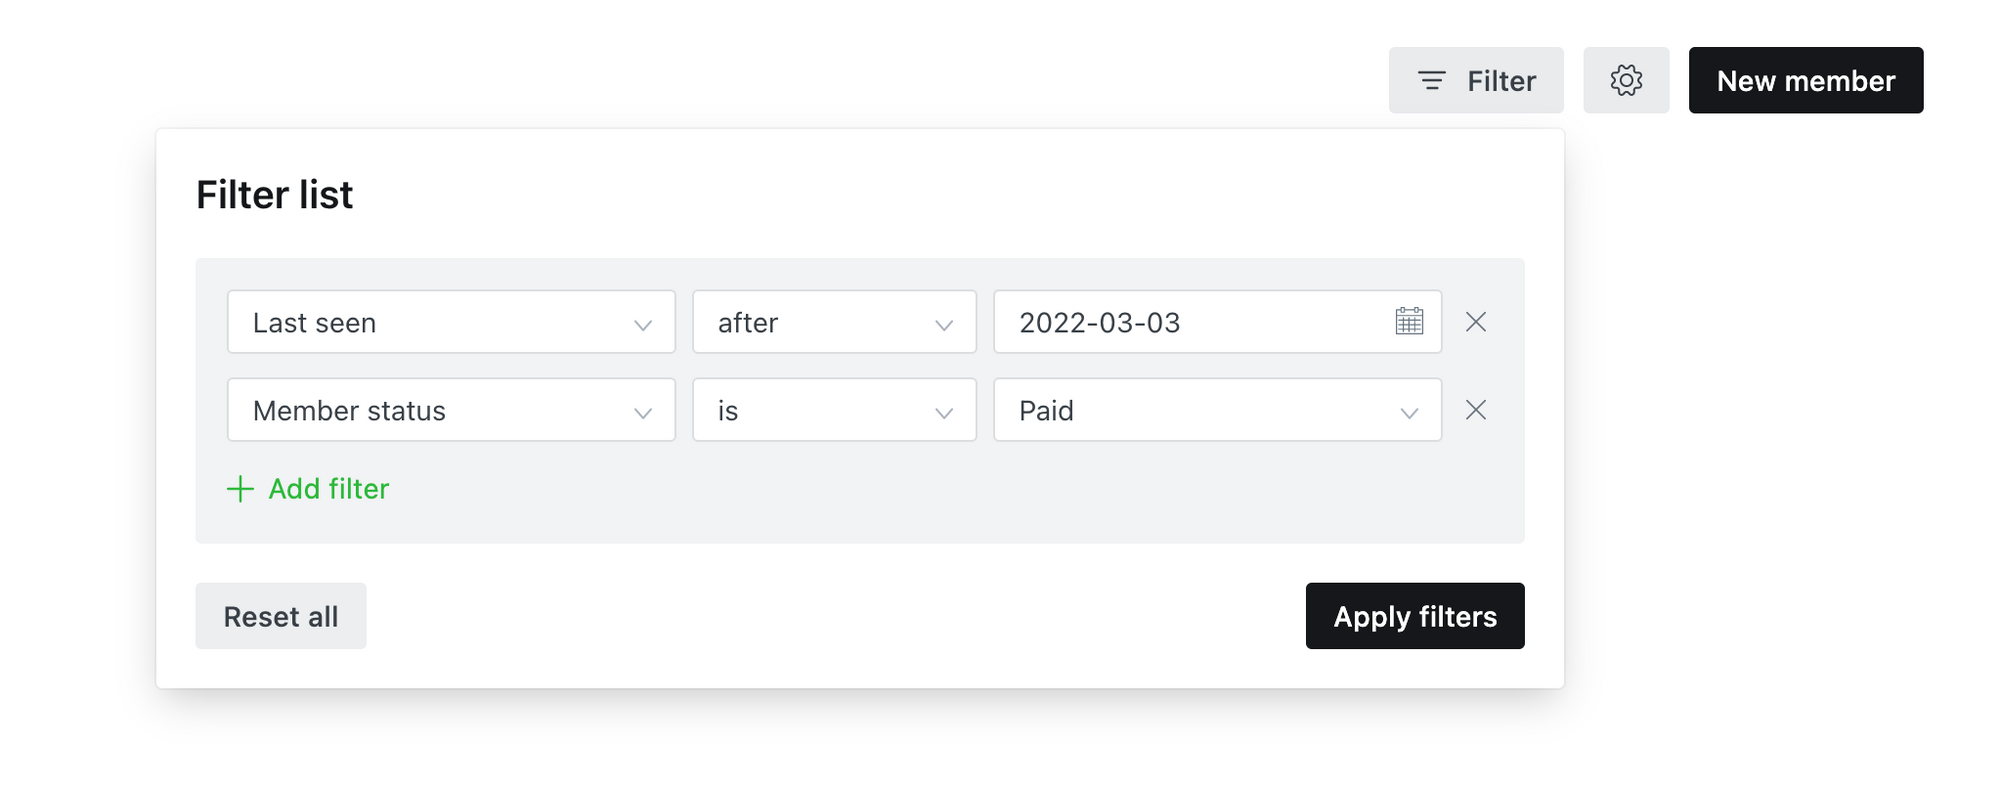This screenshot has width=2000, height=788.
Task: Open the Member status field dropdown
Action: coord(450,410)
